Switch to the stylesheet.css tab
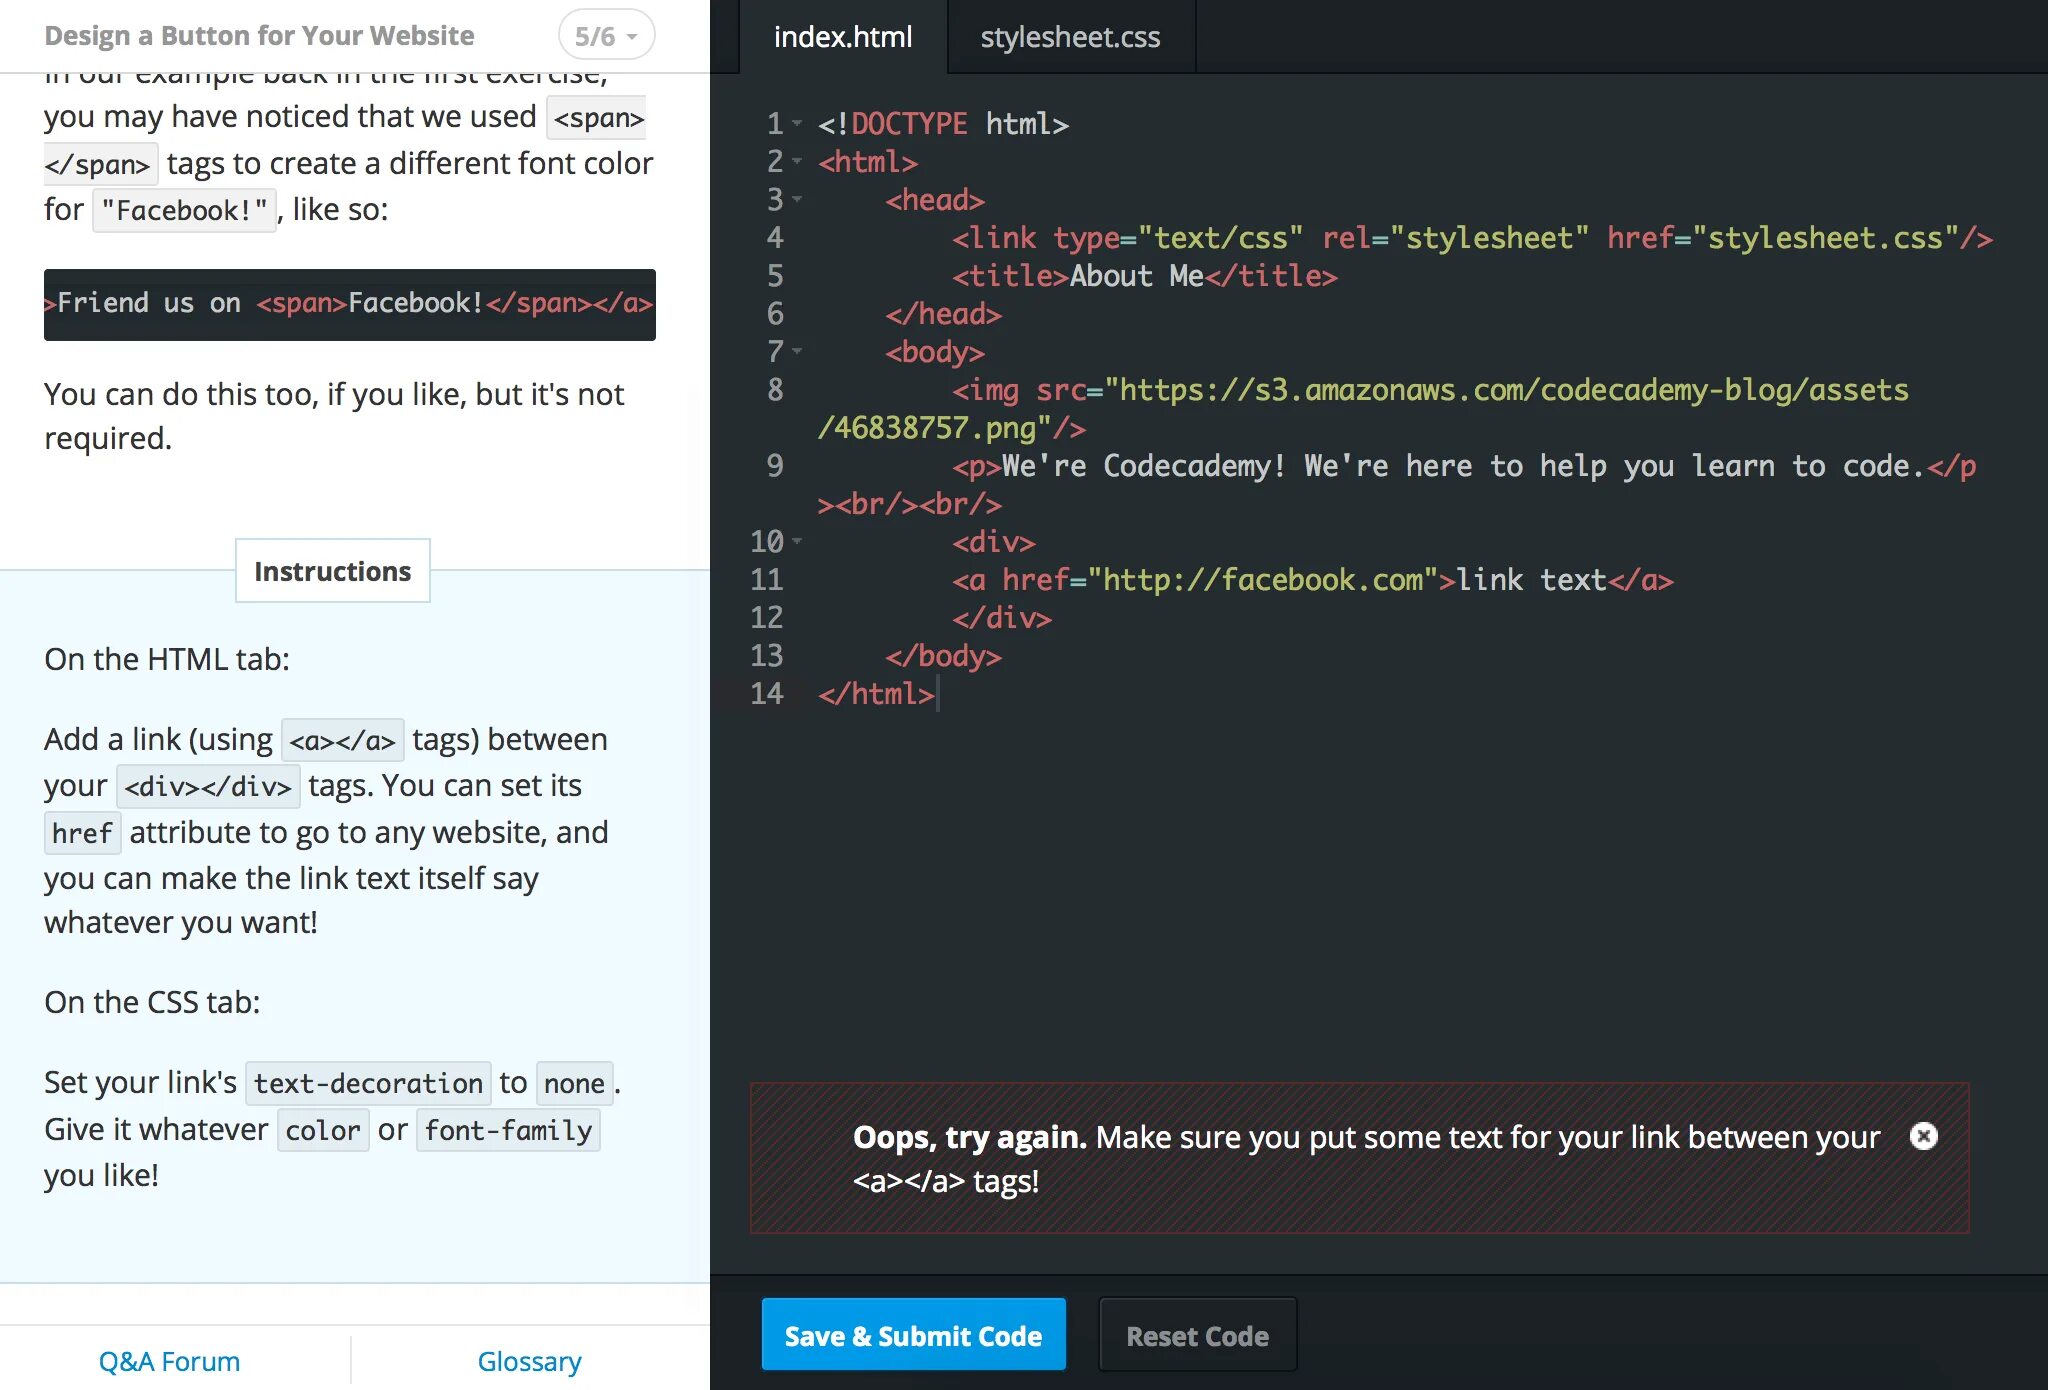2048x1390 pixels. pos(1069,37)
